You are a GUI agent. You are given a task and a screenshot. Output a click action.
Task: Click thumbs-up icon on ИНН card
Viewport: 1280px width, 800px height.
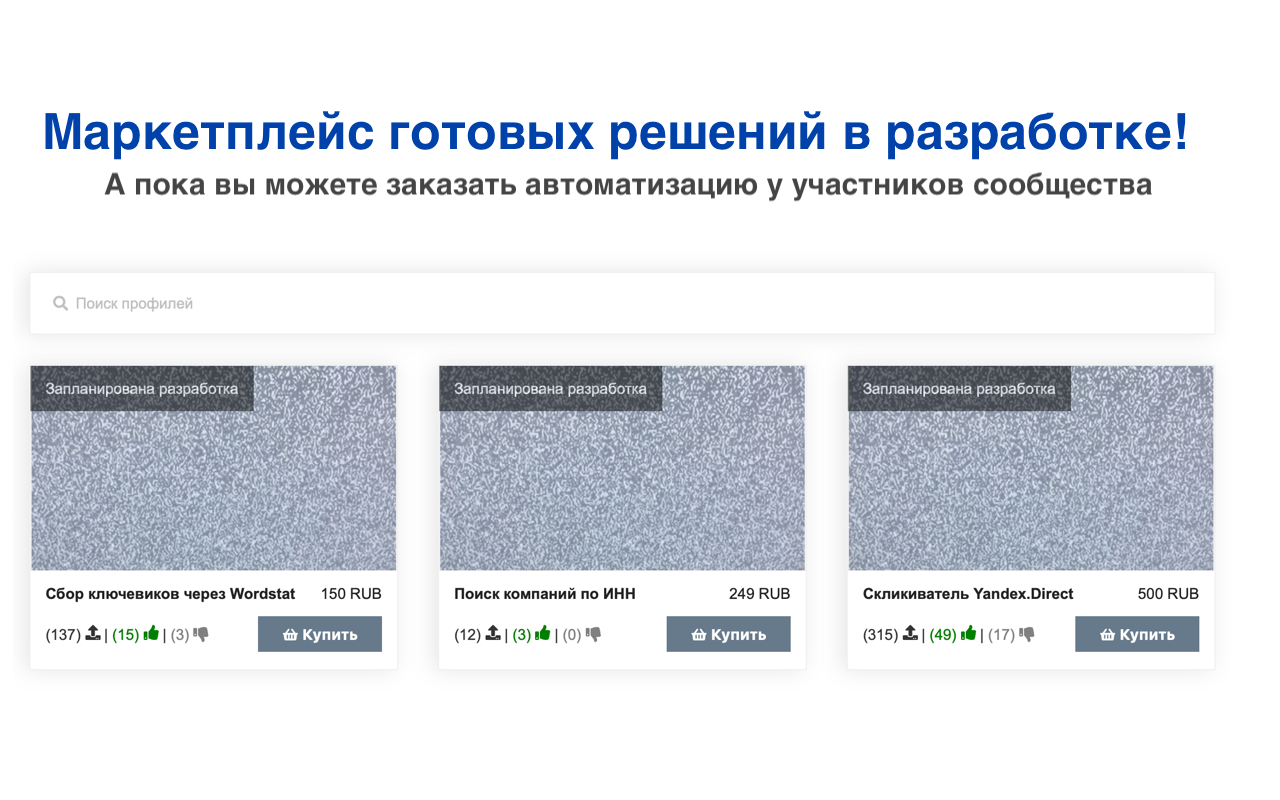coord(543,633)
